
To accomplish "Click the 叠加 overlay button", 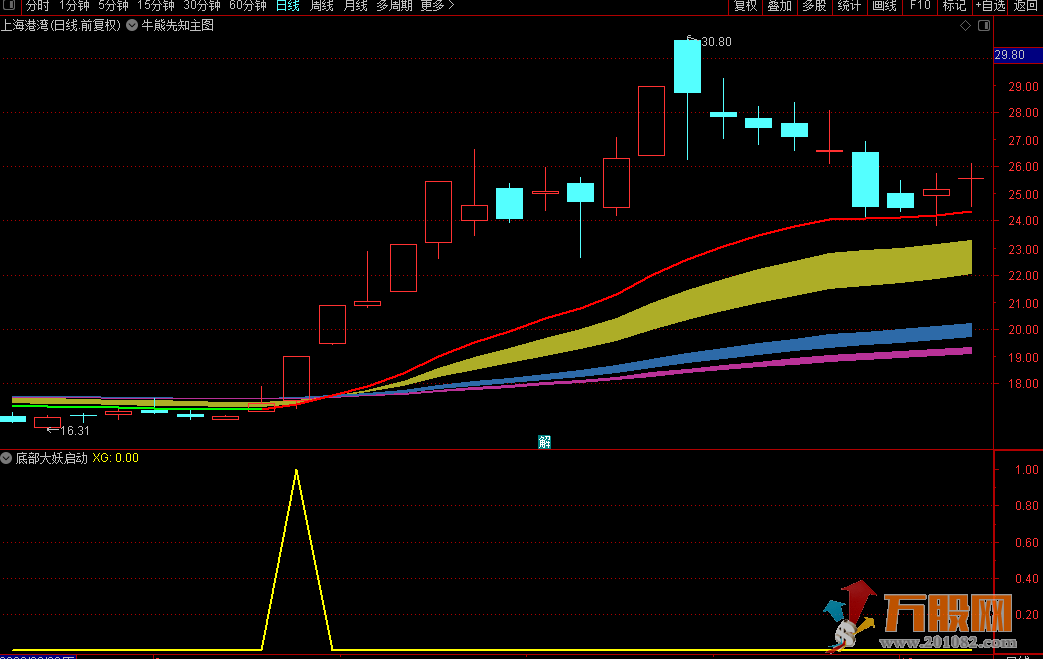I will tap(779, 6).
